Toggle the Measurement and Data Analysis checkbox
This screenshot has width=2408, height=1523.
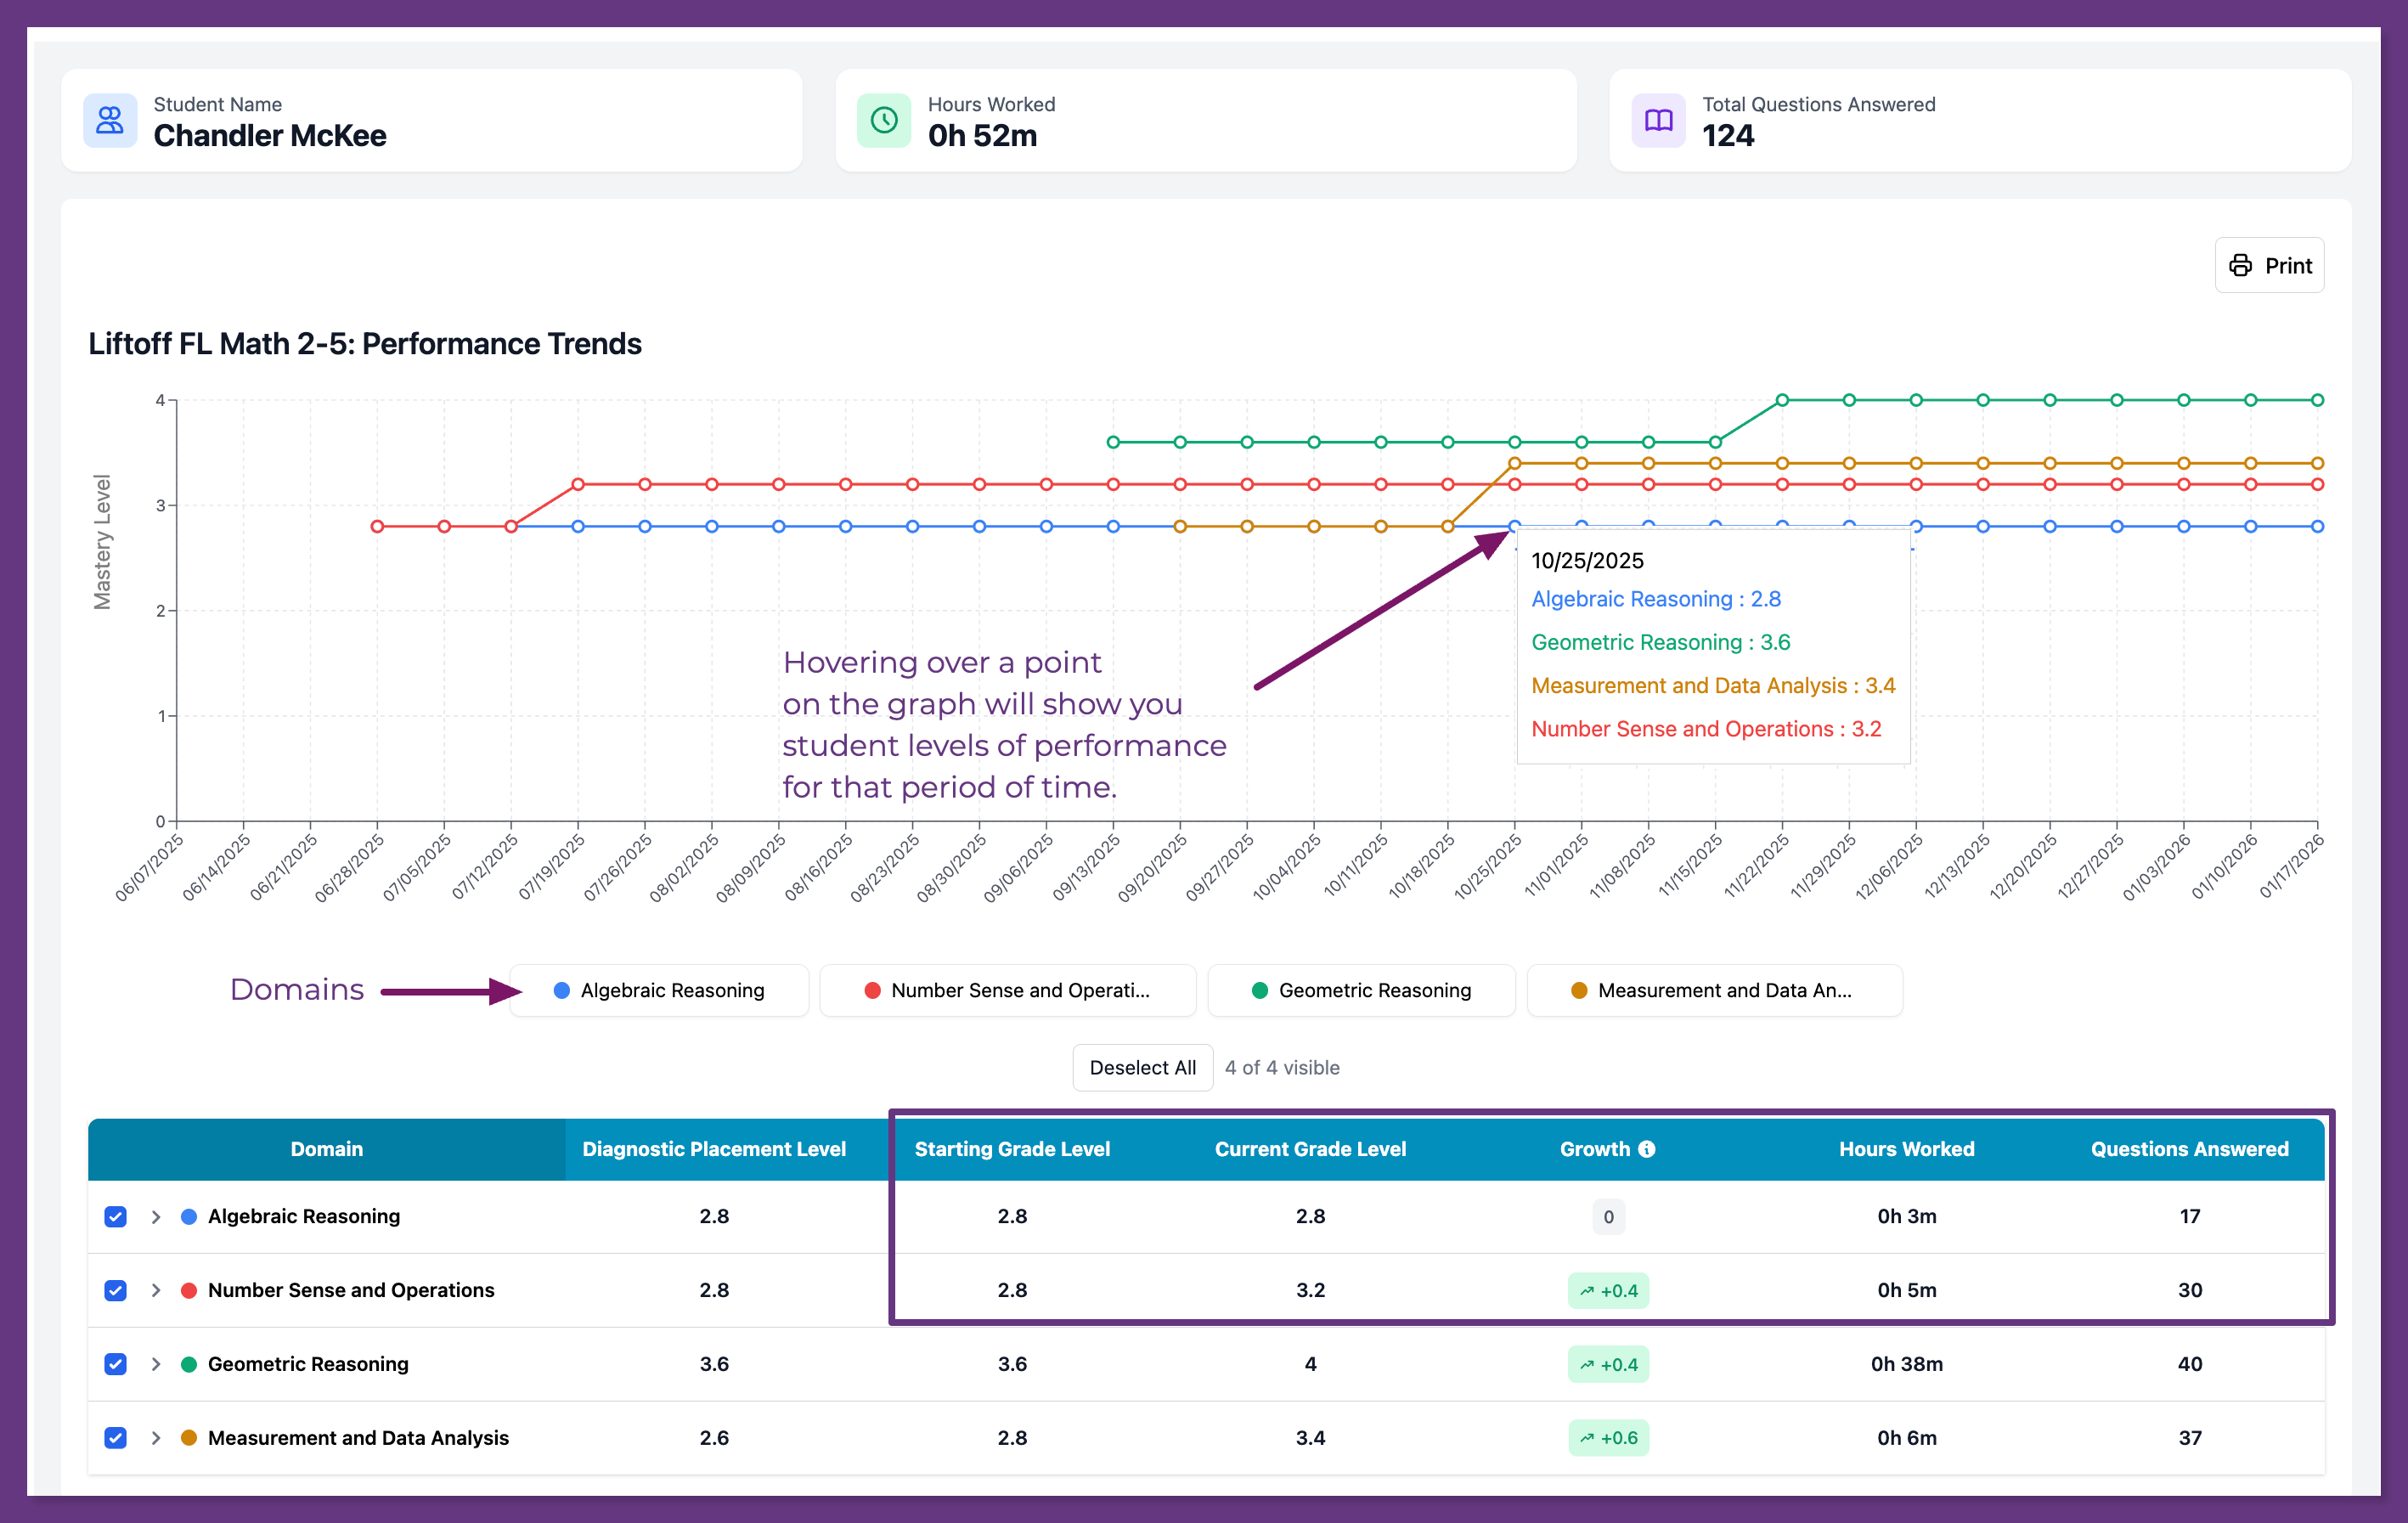pos(116,1438)
